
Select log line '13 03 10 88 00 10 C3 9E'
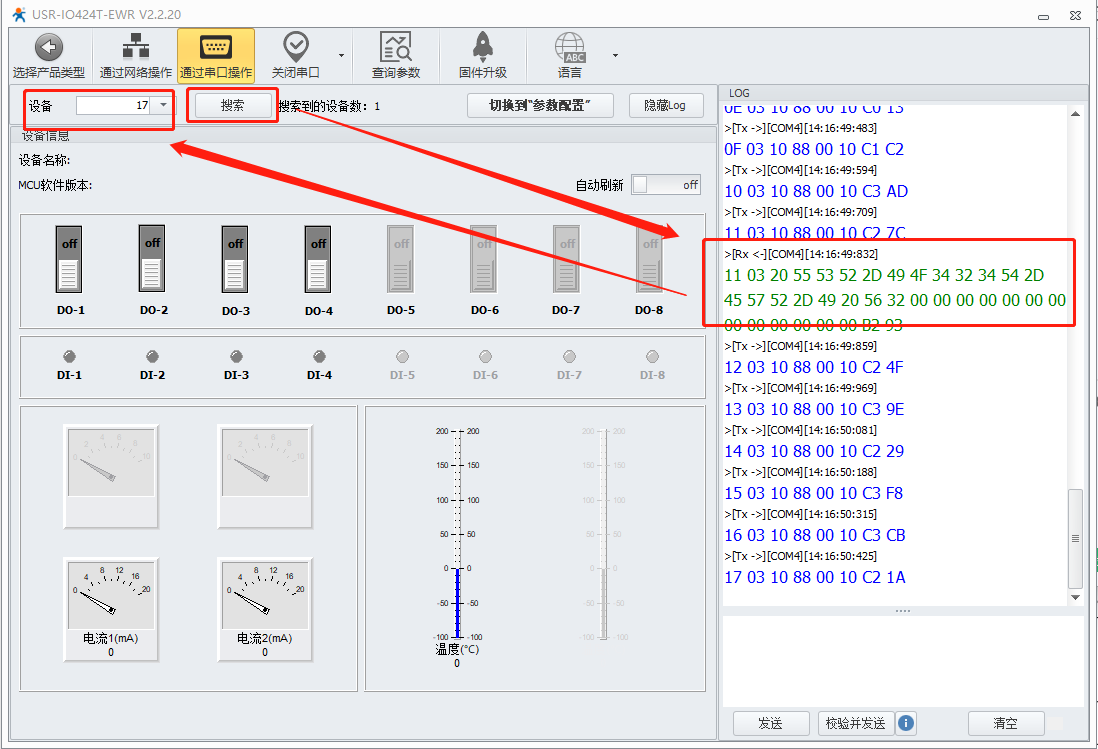(814, 410)
